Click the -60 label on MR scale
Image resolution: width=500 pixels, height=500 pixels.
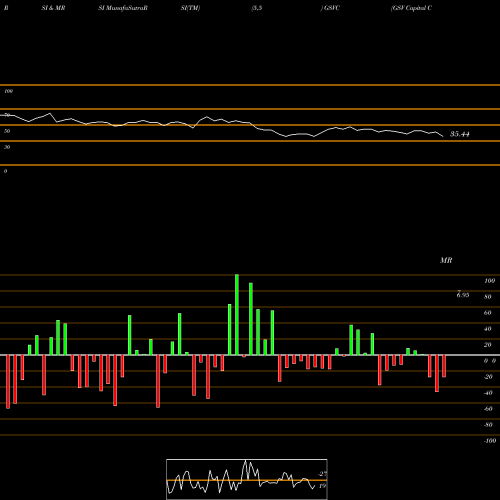(488, 409)
